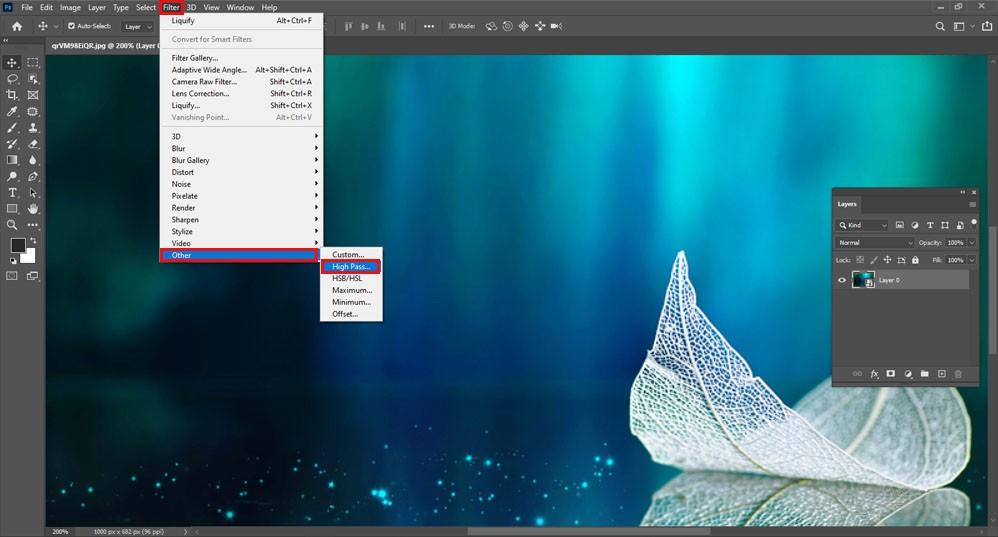Select the Crop tool
998x537 pixels.
coord(12,95)
